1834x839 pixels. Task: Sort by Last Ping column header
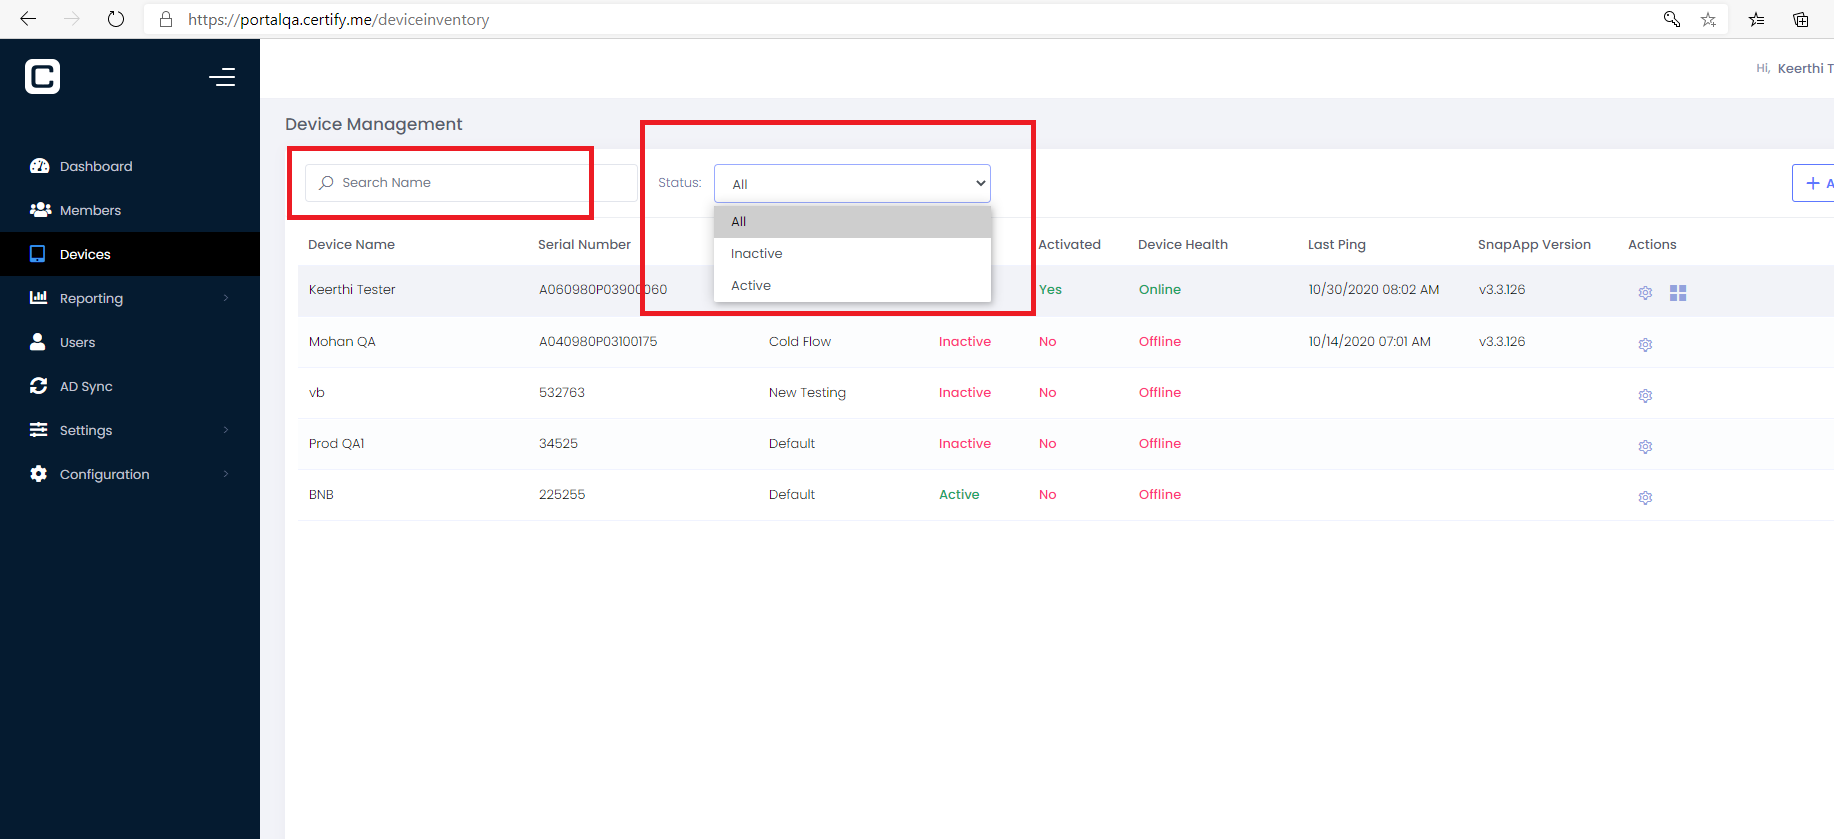click(x=1336, y=244)
